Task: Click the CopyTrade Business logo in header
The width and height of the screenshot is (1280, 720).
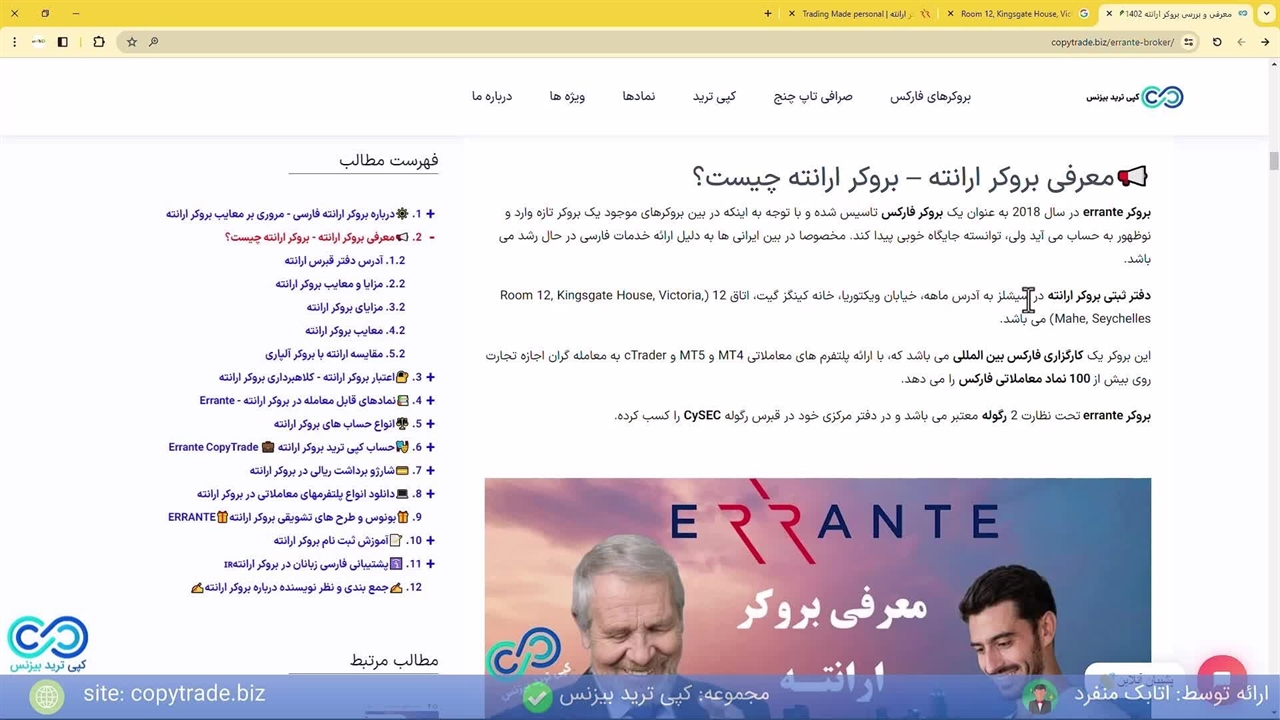Action: [x=1135, y=97]
